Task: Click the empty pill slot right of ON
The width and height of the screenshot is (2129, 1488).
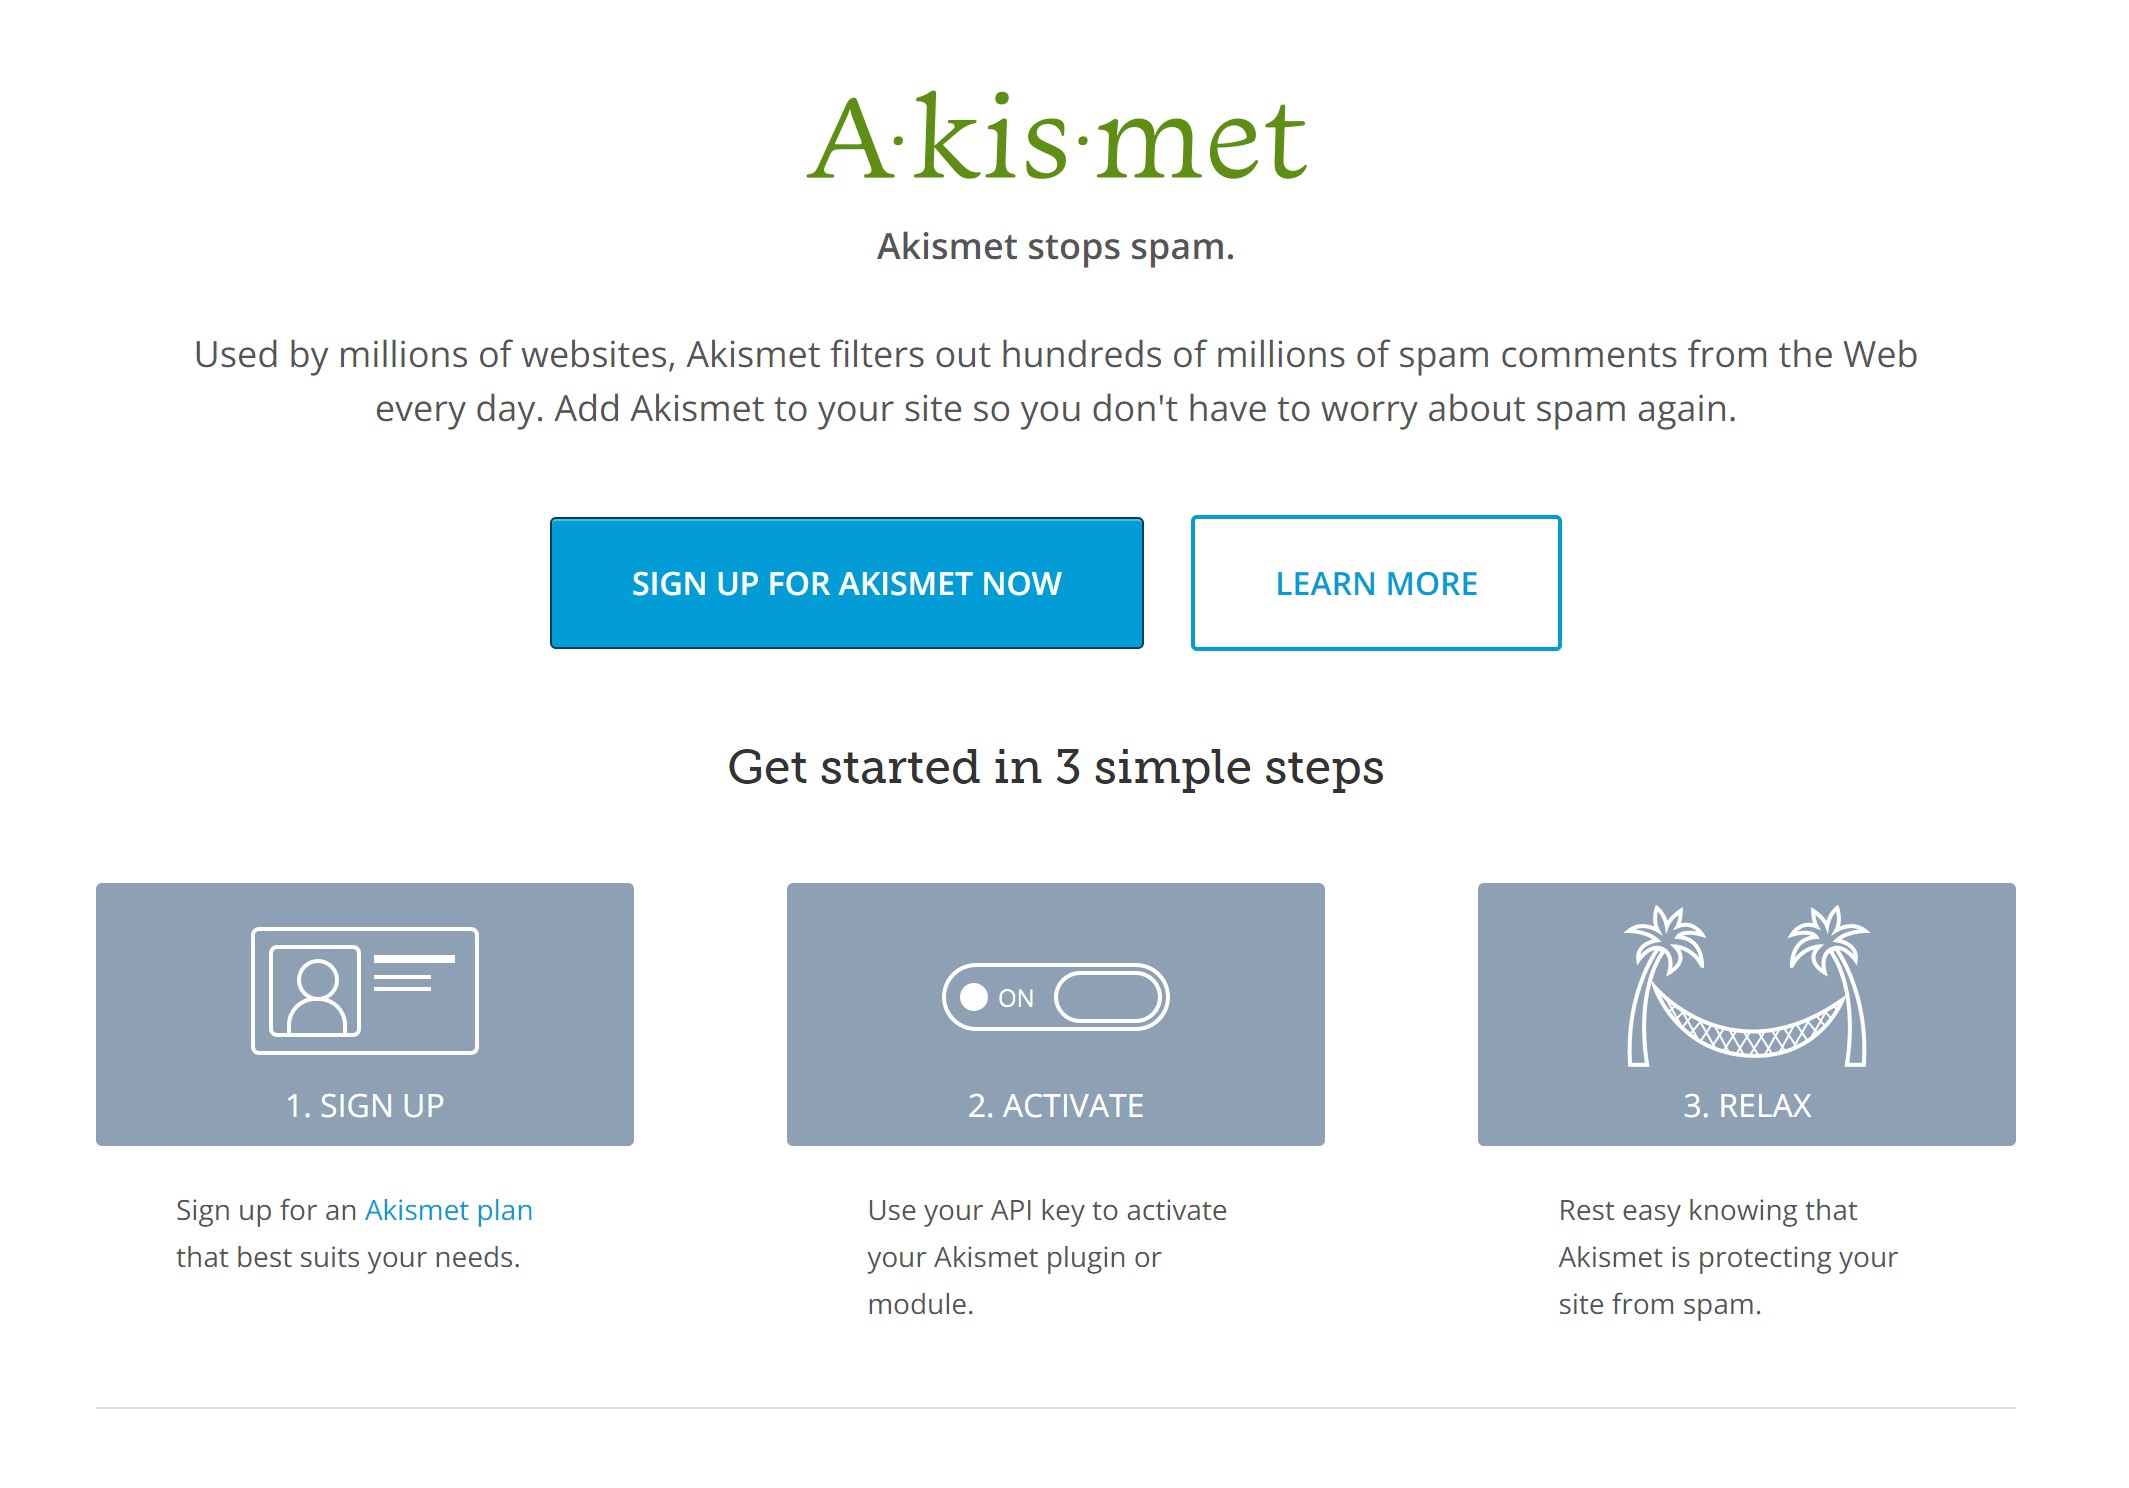Action: (x=1108, y=997)
